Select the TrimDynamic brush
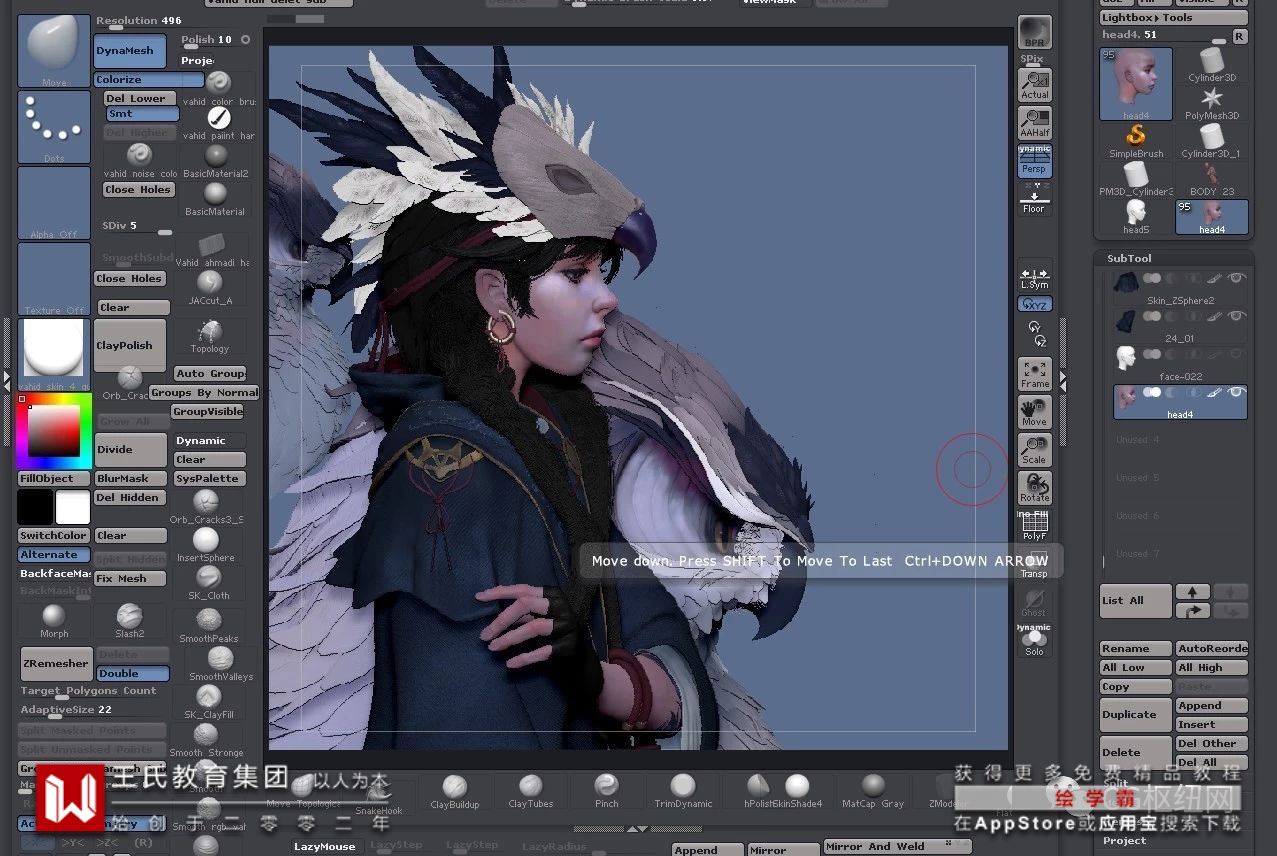 tap(683, 790)
